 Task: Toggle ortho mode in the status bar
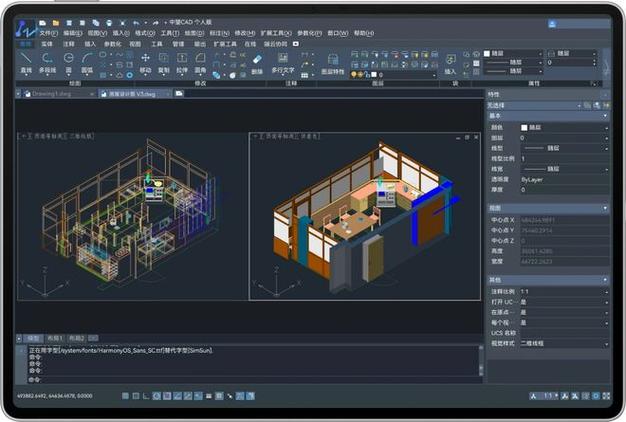click(146, 396)
